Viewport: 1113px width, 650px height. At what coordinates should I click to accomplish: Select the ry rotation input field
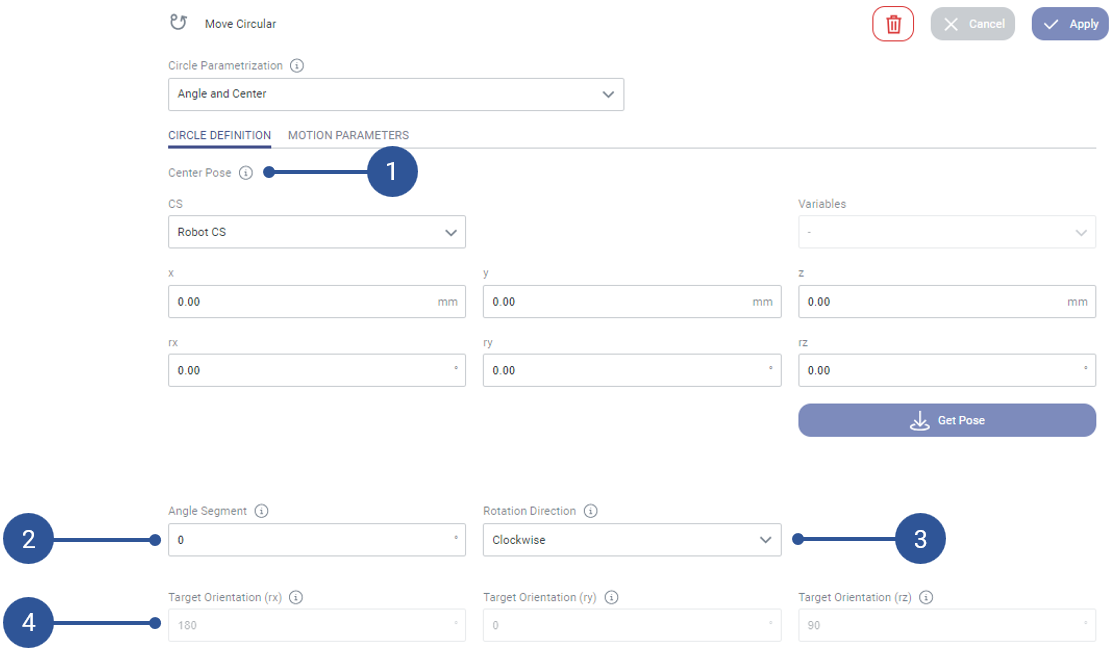(x=632, y=370)
